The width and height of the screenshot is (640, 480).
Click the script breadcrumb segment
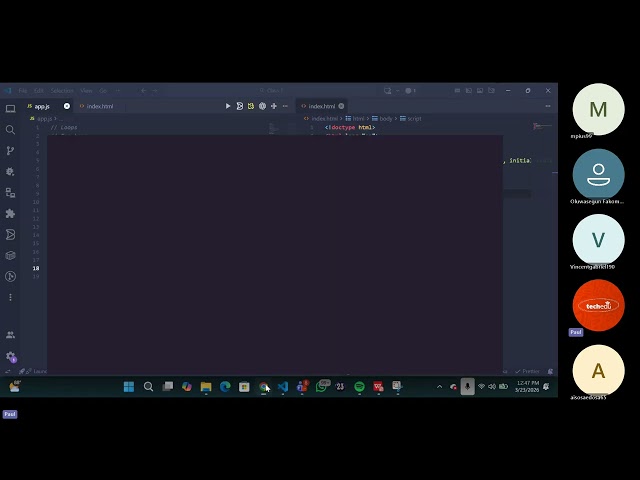tap(411, 119)
